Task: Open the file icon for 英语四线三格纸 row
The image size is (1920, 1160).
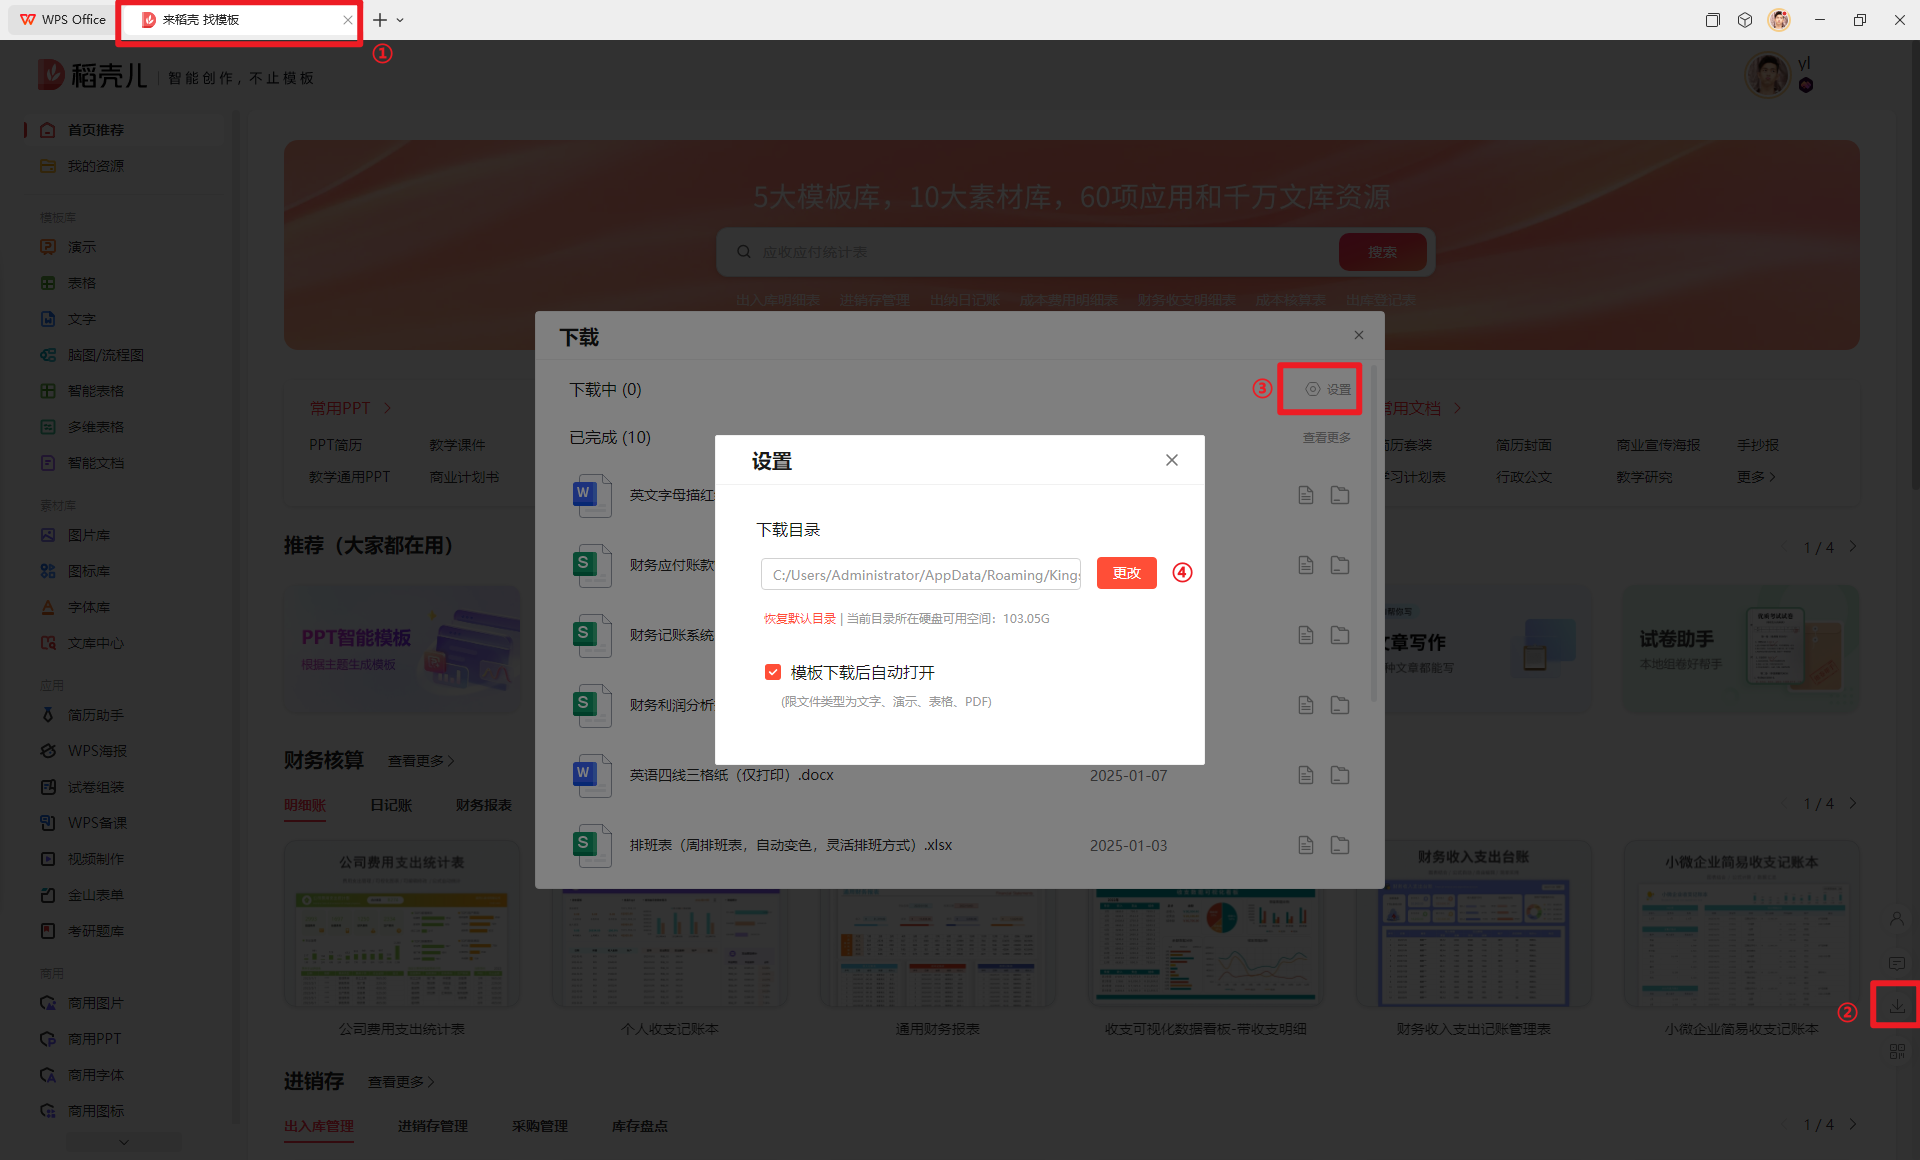Action: coord(1305,775)
